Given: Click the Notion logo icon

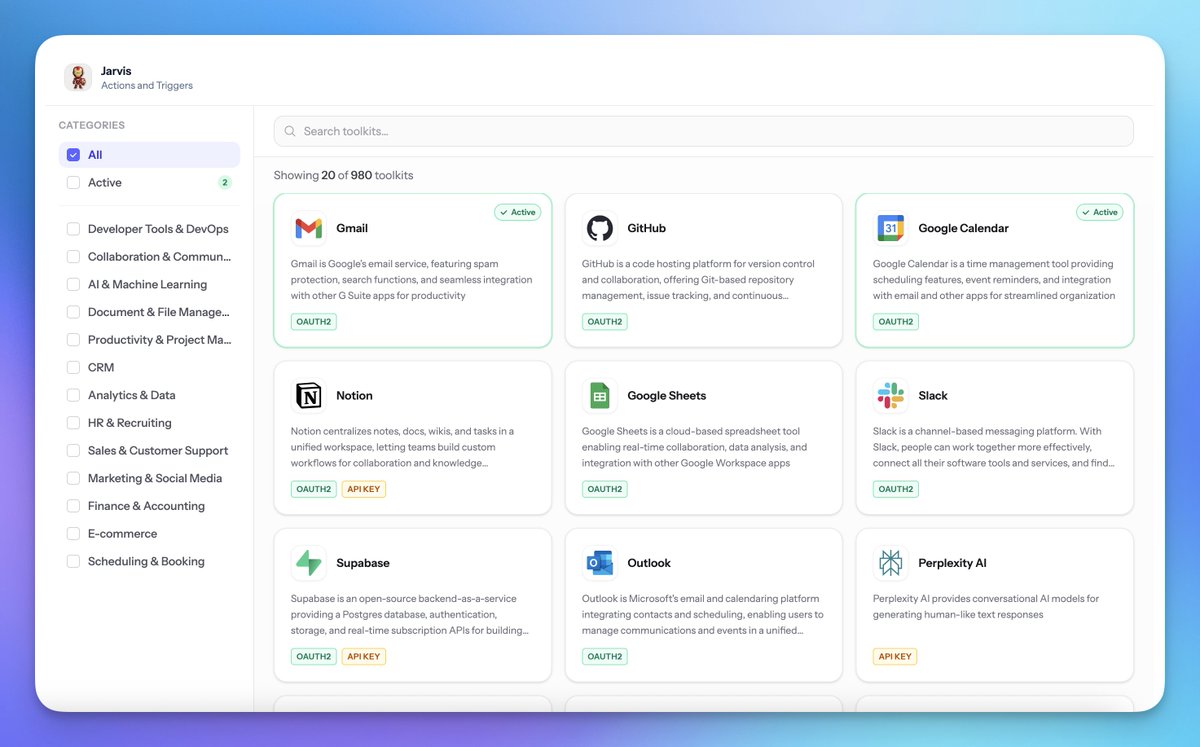Looking at the screenshot, I should (x=308, y=396).
